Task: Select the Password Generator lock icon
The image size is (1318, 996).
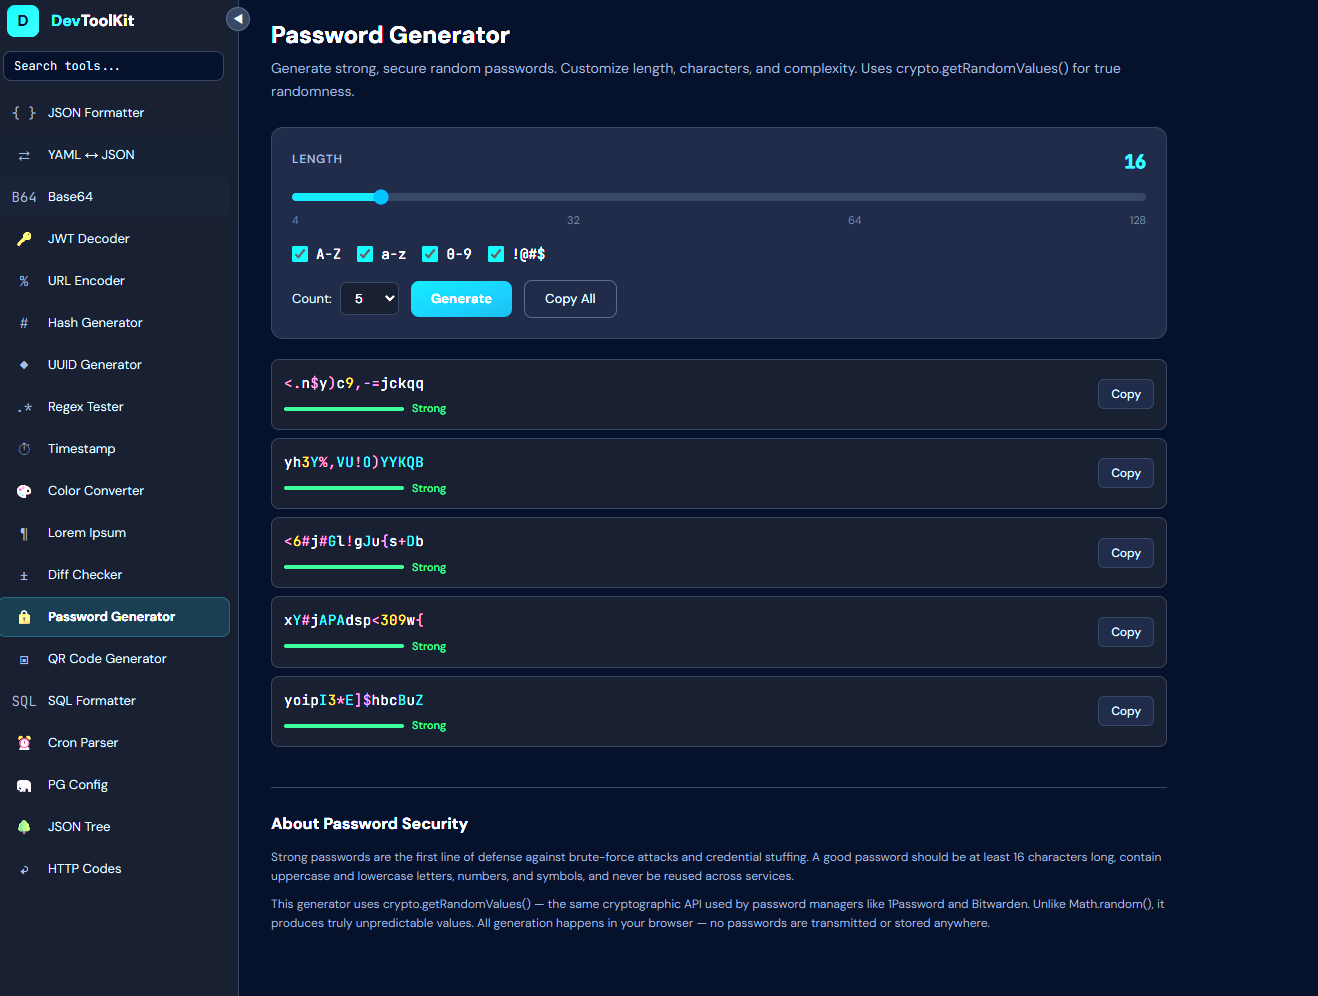Action: (x=23, y=617)
